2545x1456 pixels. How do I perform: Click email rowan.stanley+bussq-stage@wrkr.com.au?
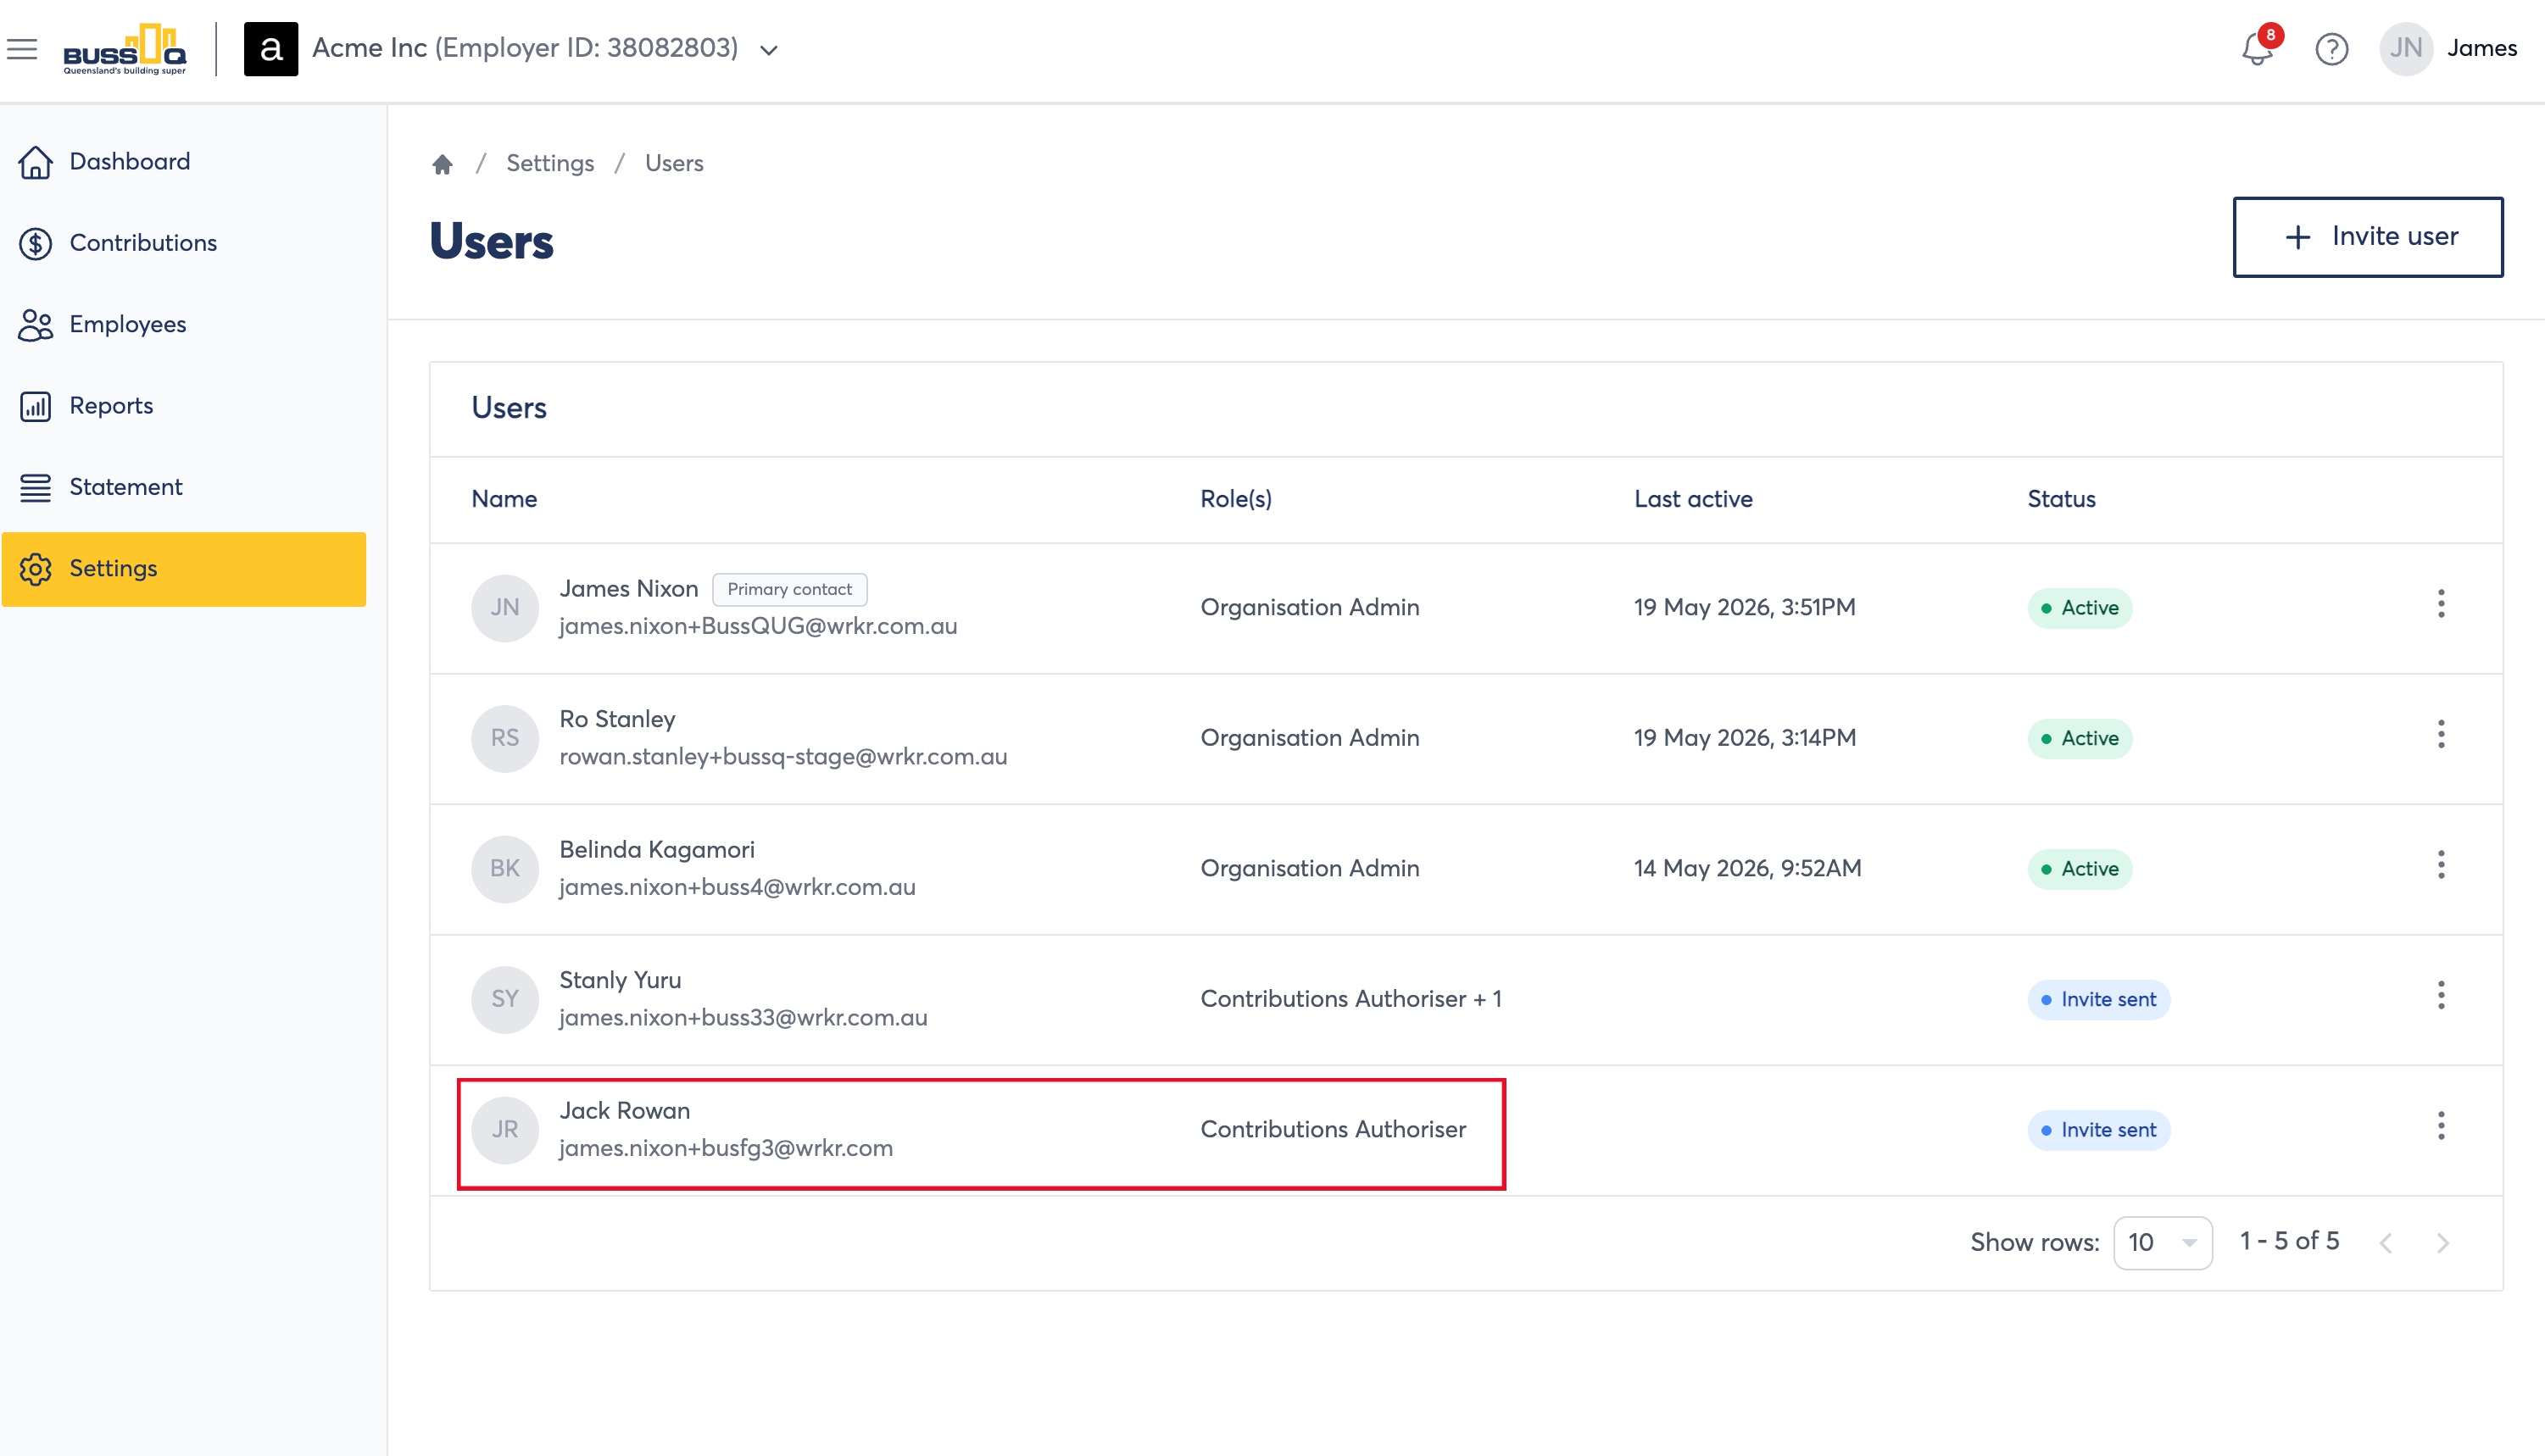[x=783, y=757]
